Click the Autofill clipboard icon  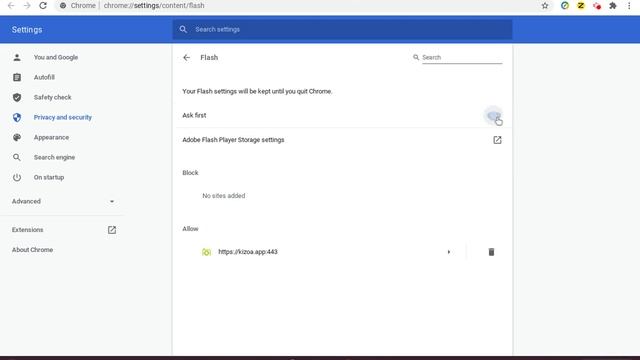pyautogui.click(x=17, y=77)
